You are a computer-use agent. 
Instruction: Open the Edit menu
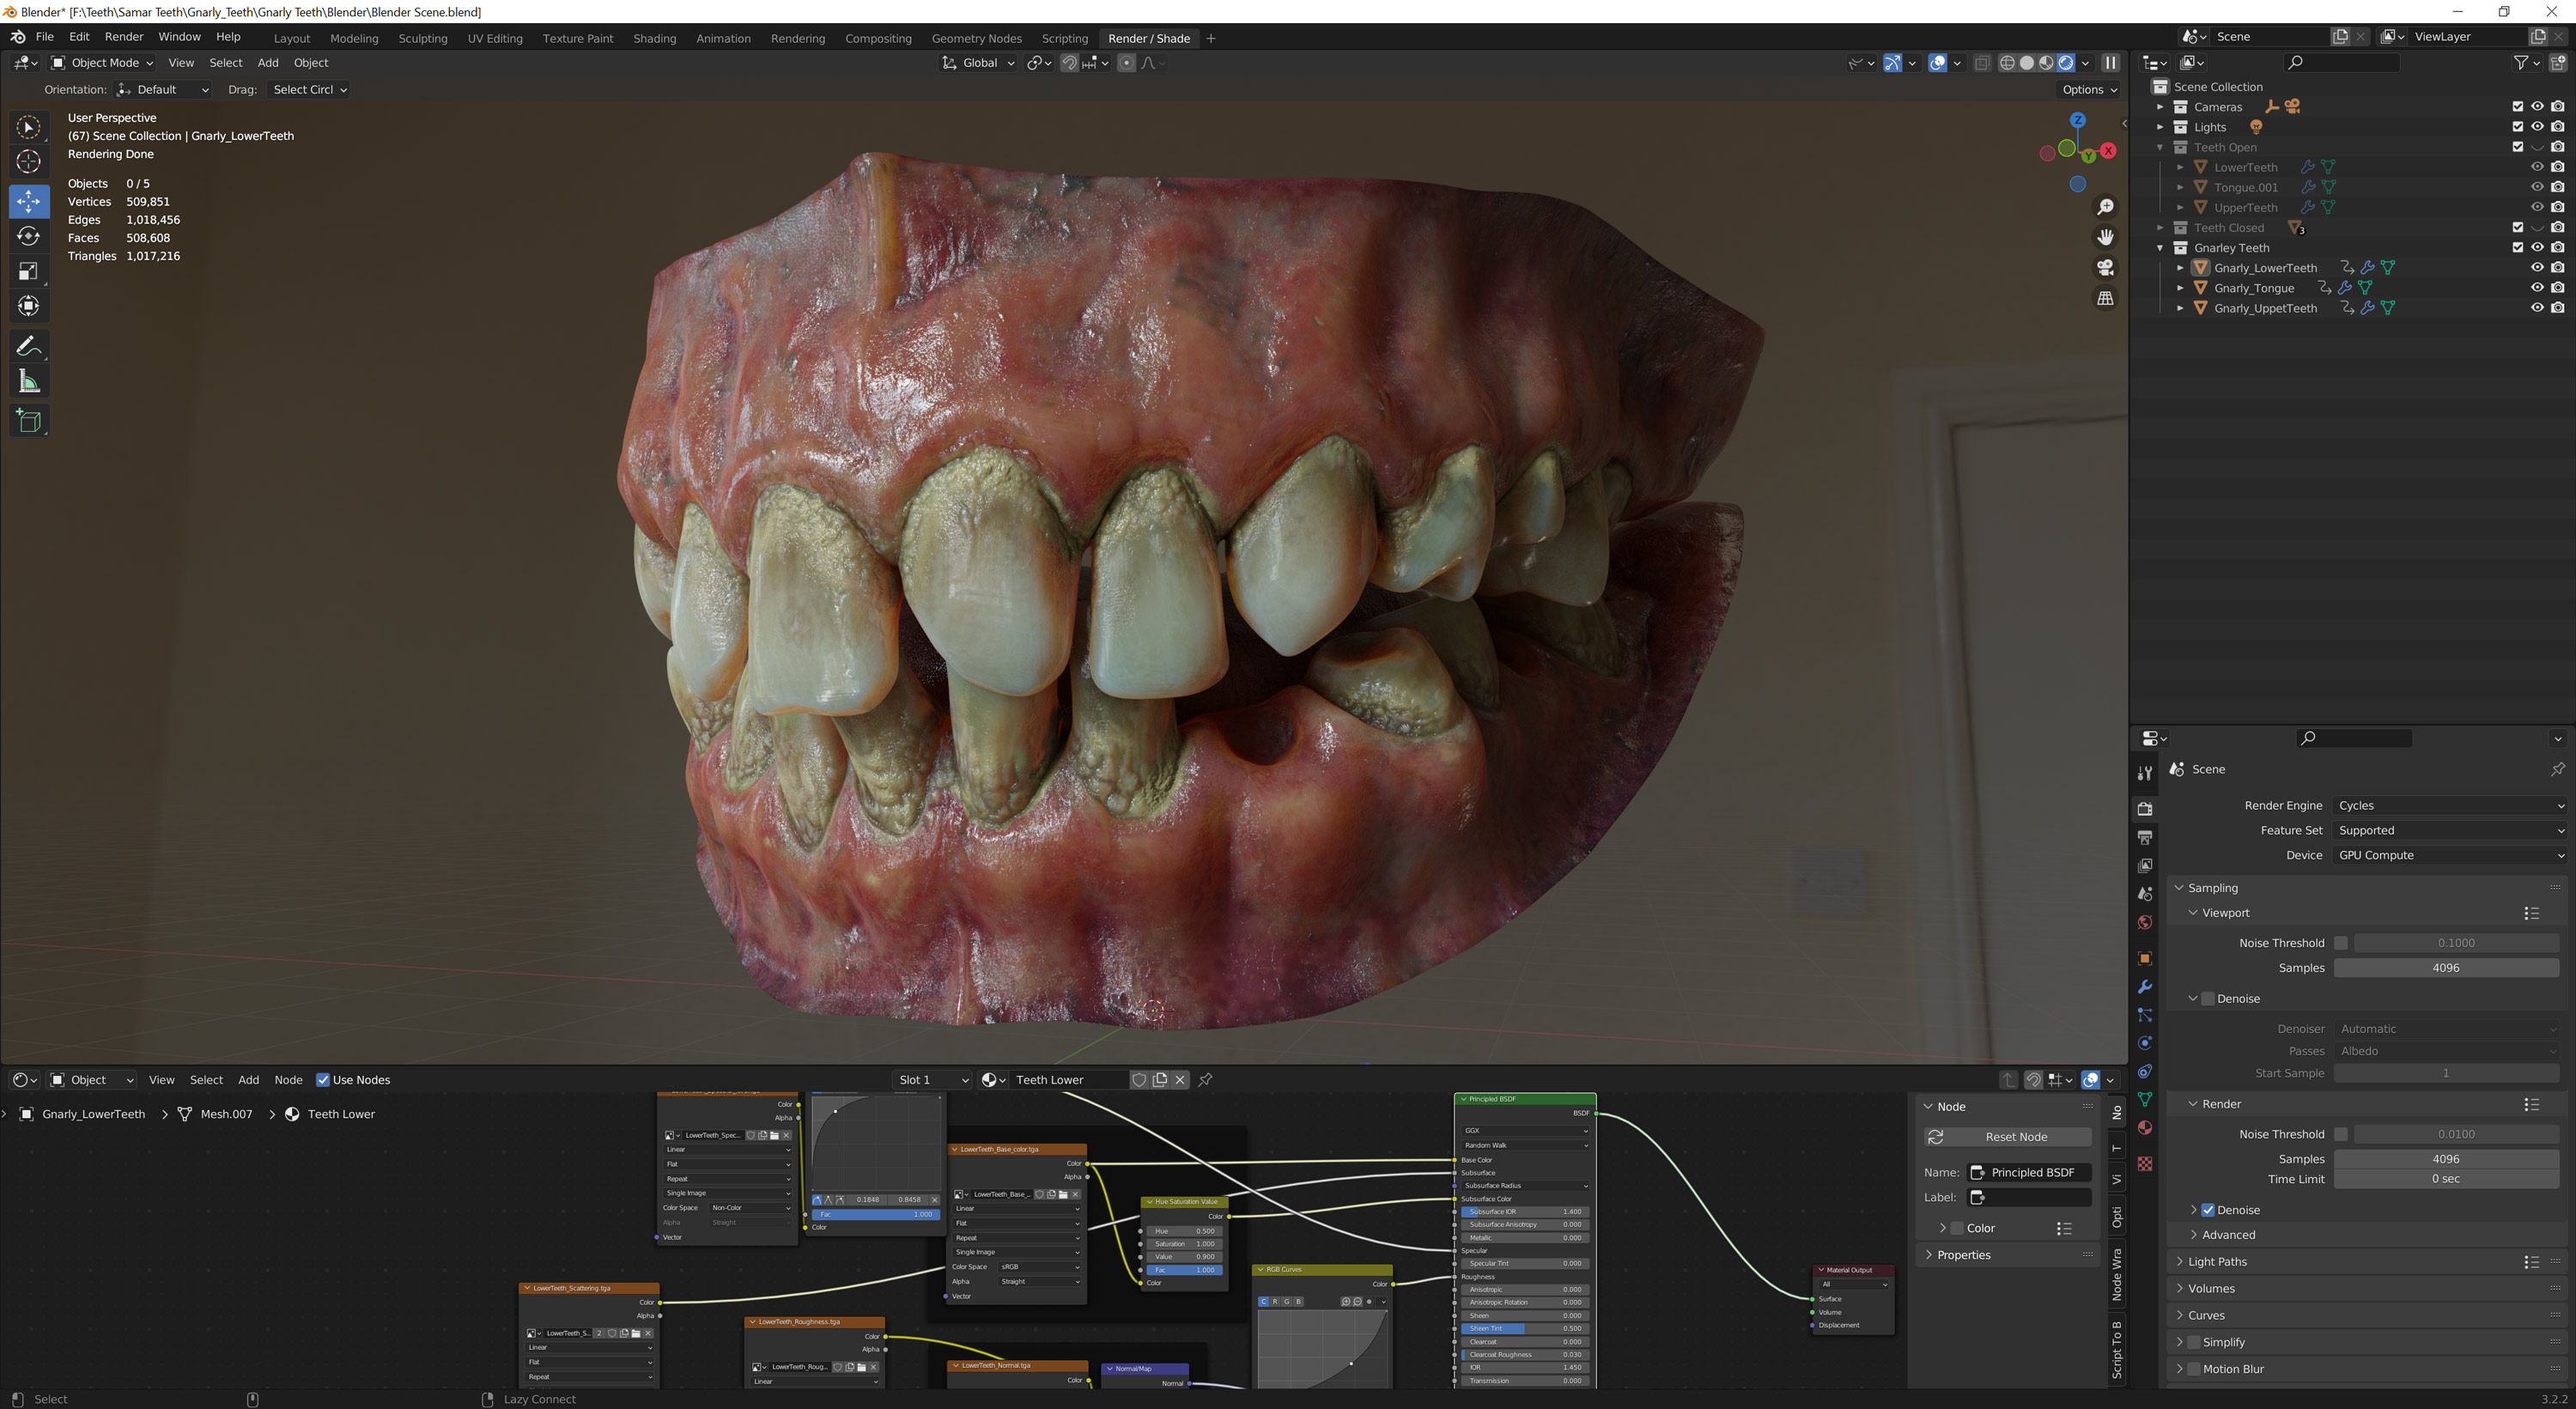click(x=78, y=36)
